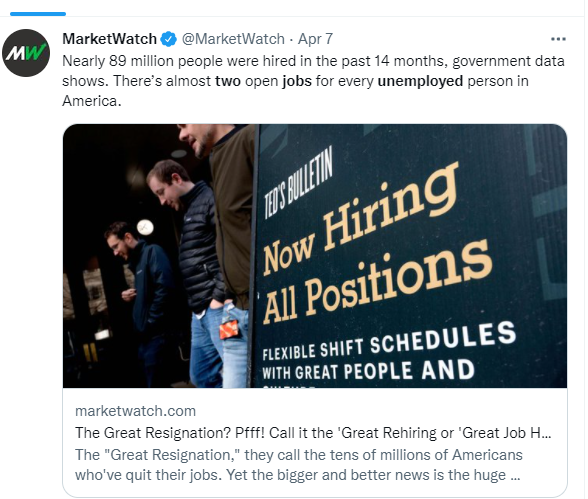Click the MarketWatch display name
The width and height of the screenshot is (588, 499).
click(110, 39)
